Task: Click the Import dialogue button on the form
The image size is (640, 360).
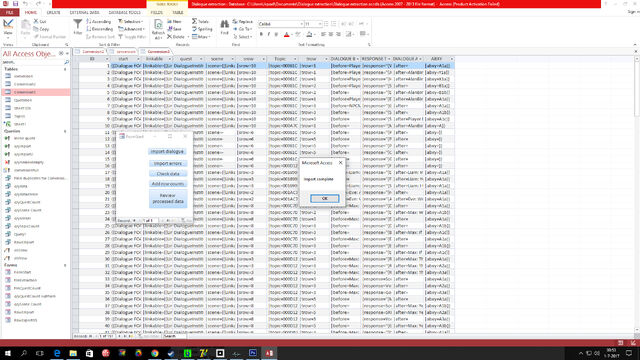Action: (x=167, y=151)
